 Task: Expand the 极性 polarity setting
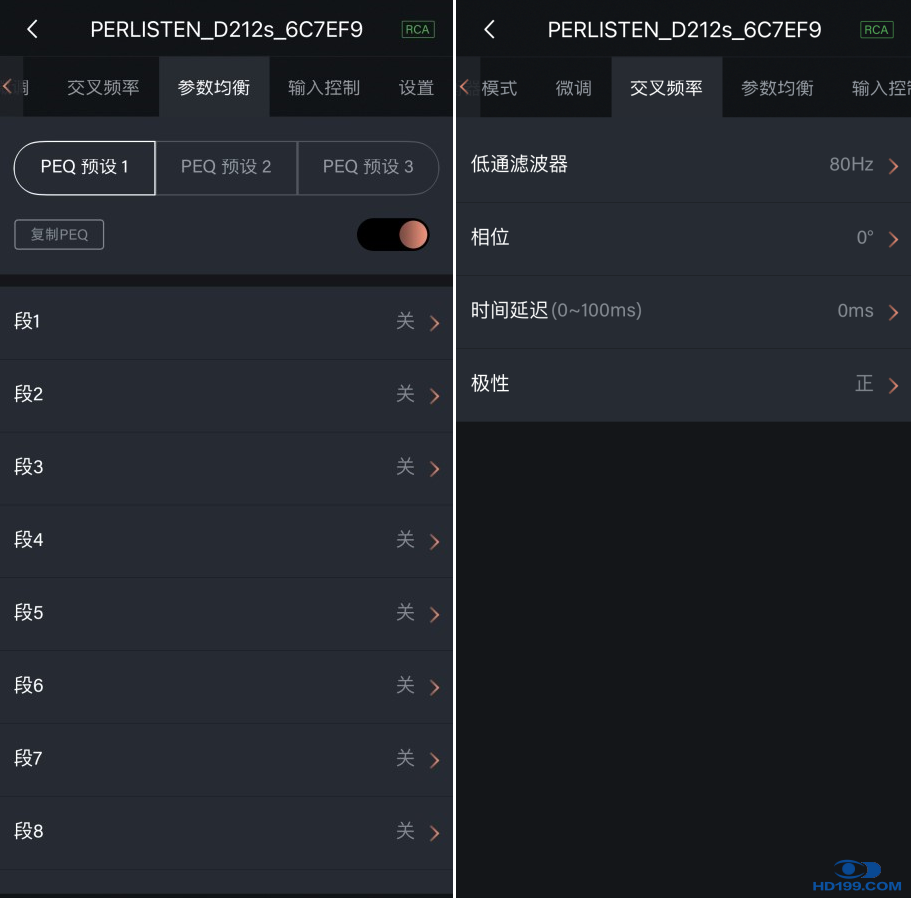click(x=893, y=385)
